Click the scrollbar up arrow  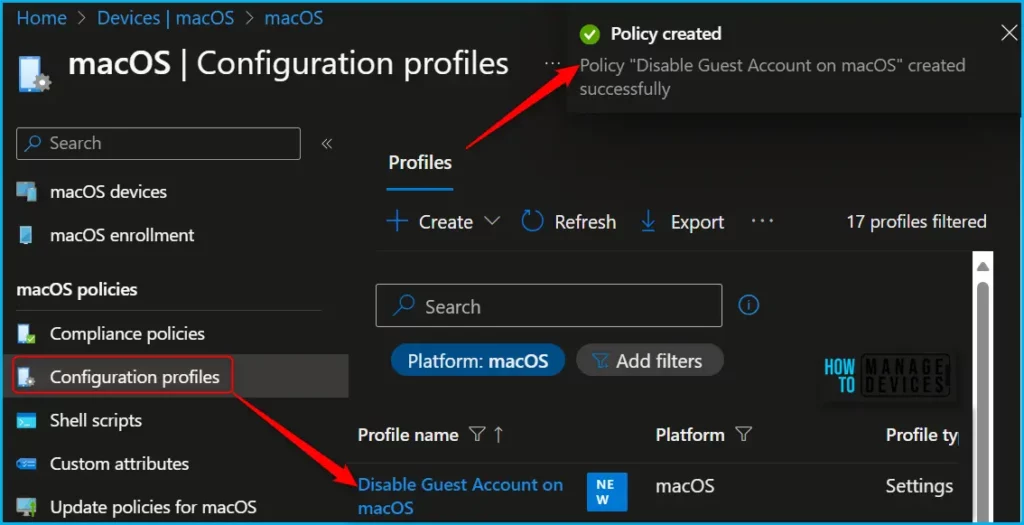coord(983,266)
